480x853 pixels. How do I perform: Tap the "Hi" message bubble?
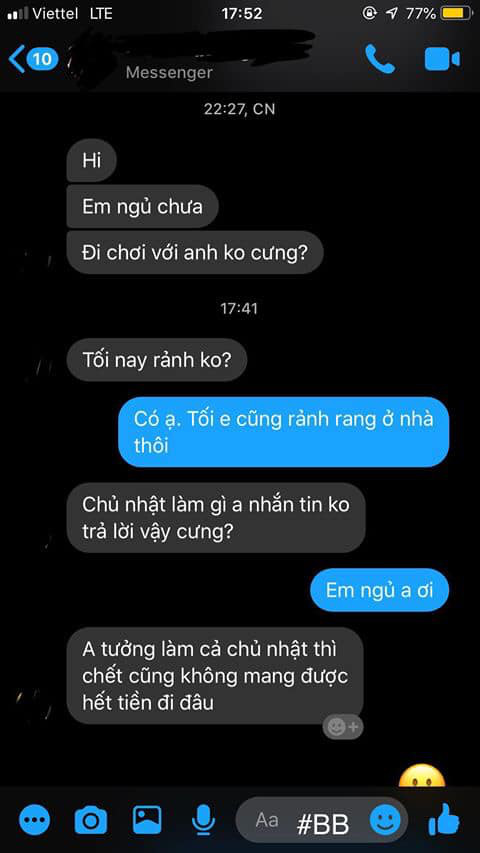(91, 161)
